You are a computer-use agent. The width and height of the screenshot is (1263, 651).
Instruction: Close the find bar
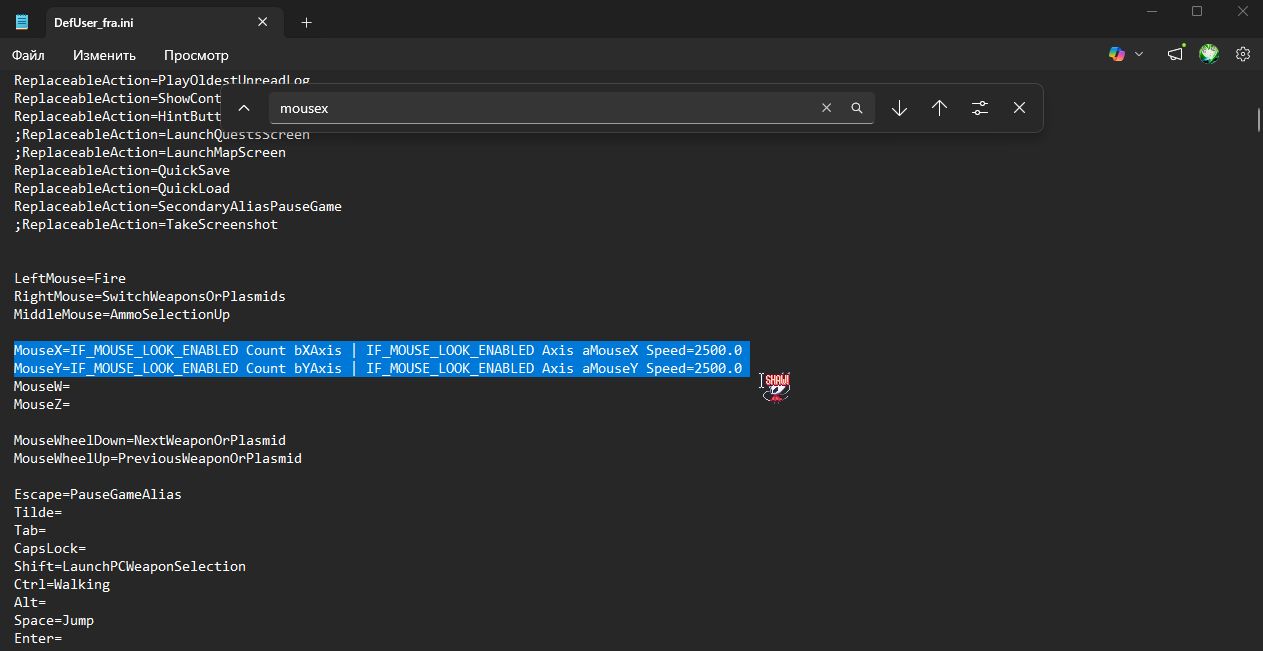1019,108
